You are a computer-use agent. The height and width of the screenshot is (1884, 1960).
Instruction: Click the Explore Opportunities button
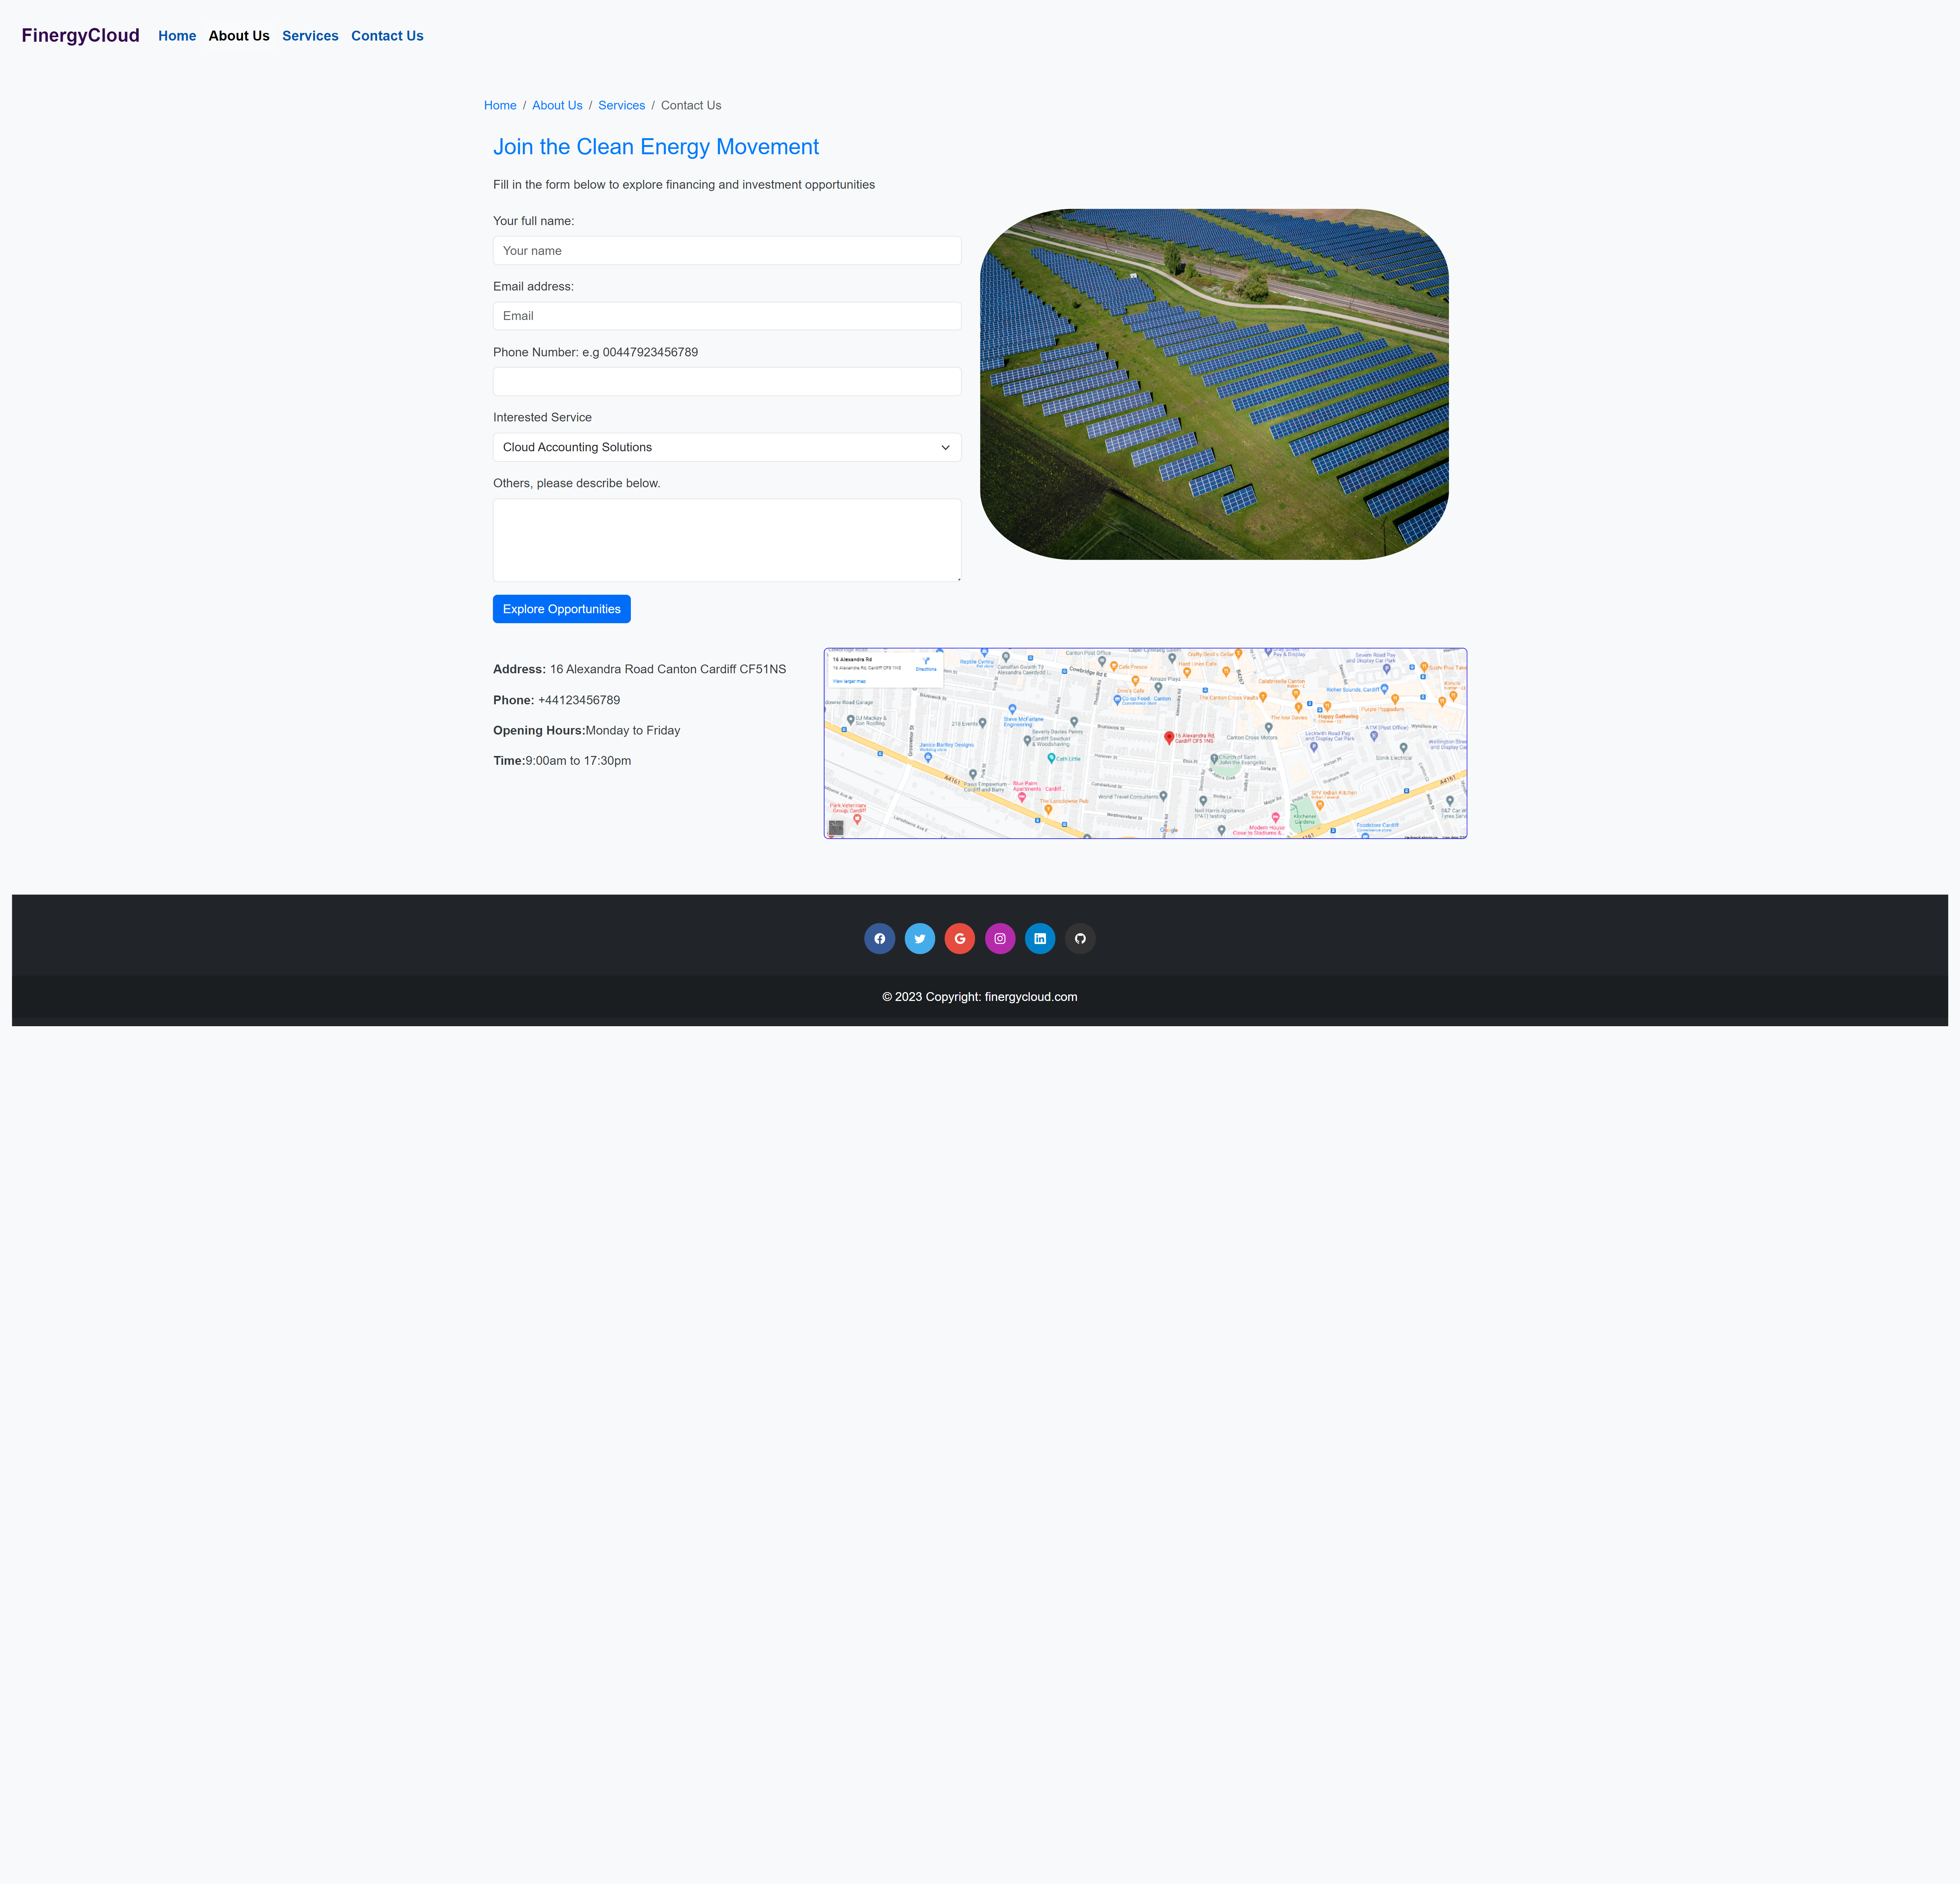pyautogui.click(x=561, y=609)
